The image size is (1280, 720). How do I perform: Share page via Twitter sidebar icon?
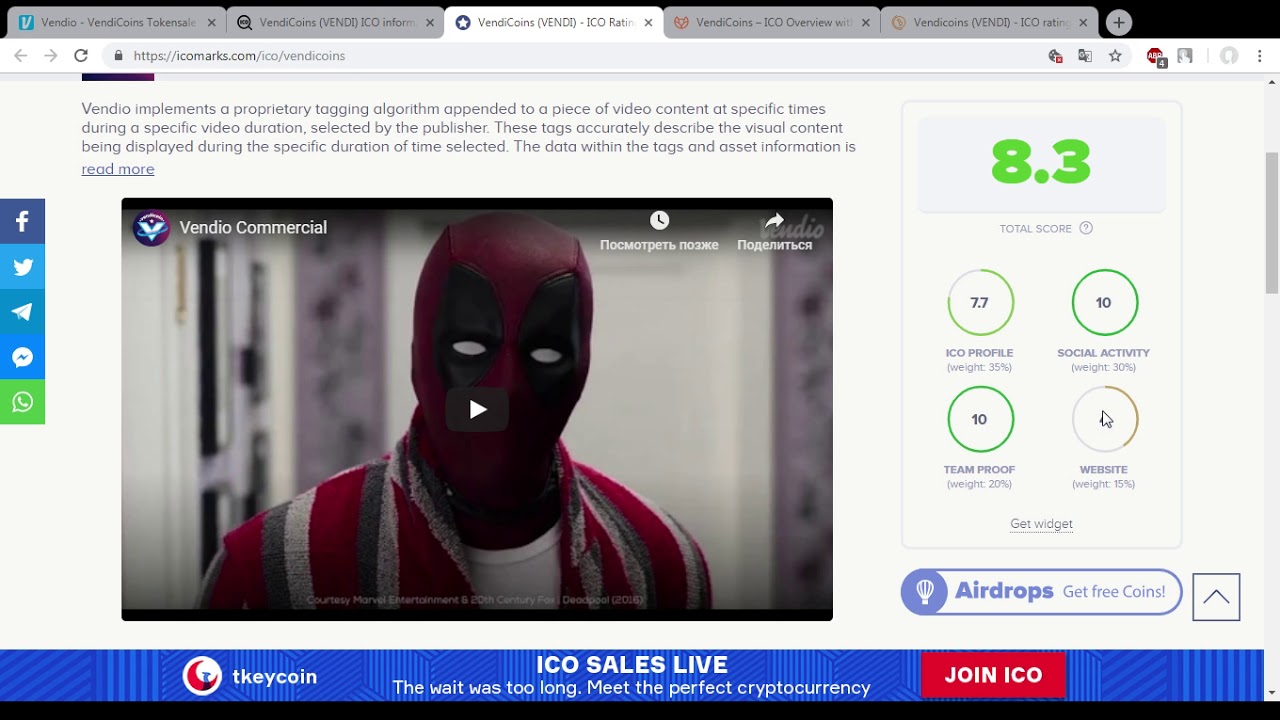22,267
